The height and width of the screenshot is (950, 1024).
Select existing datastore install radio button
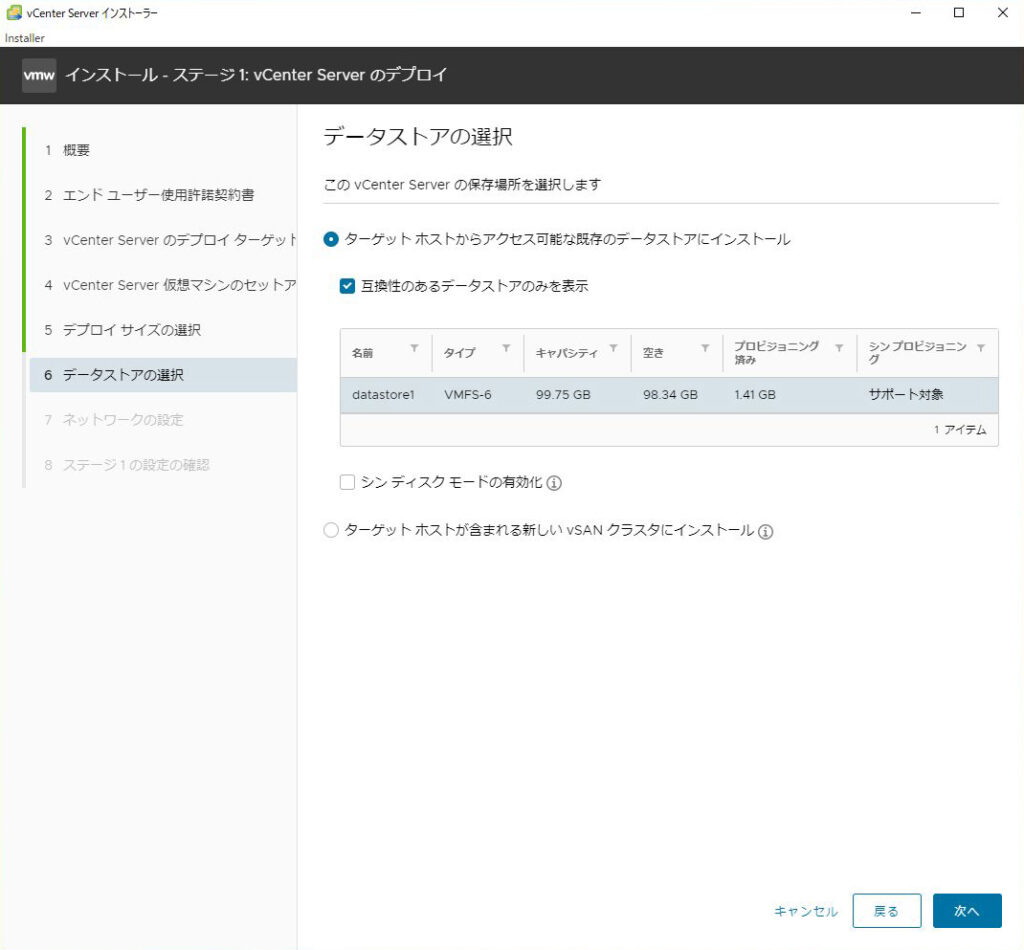point(331,240)
